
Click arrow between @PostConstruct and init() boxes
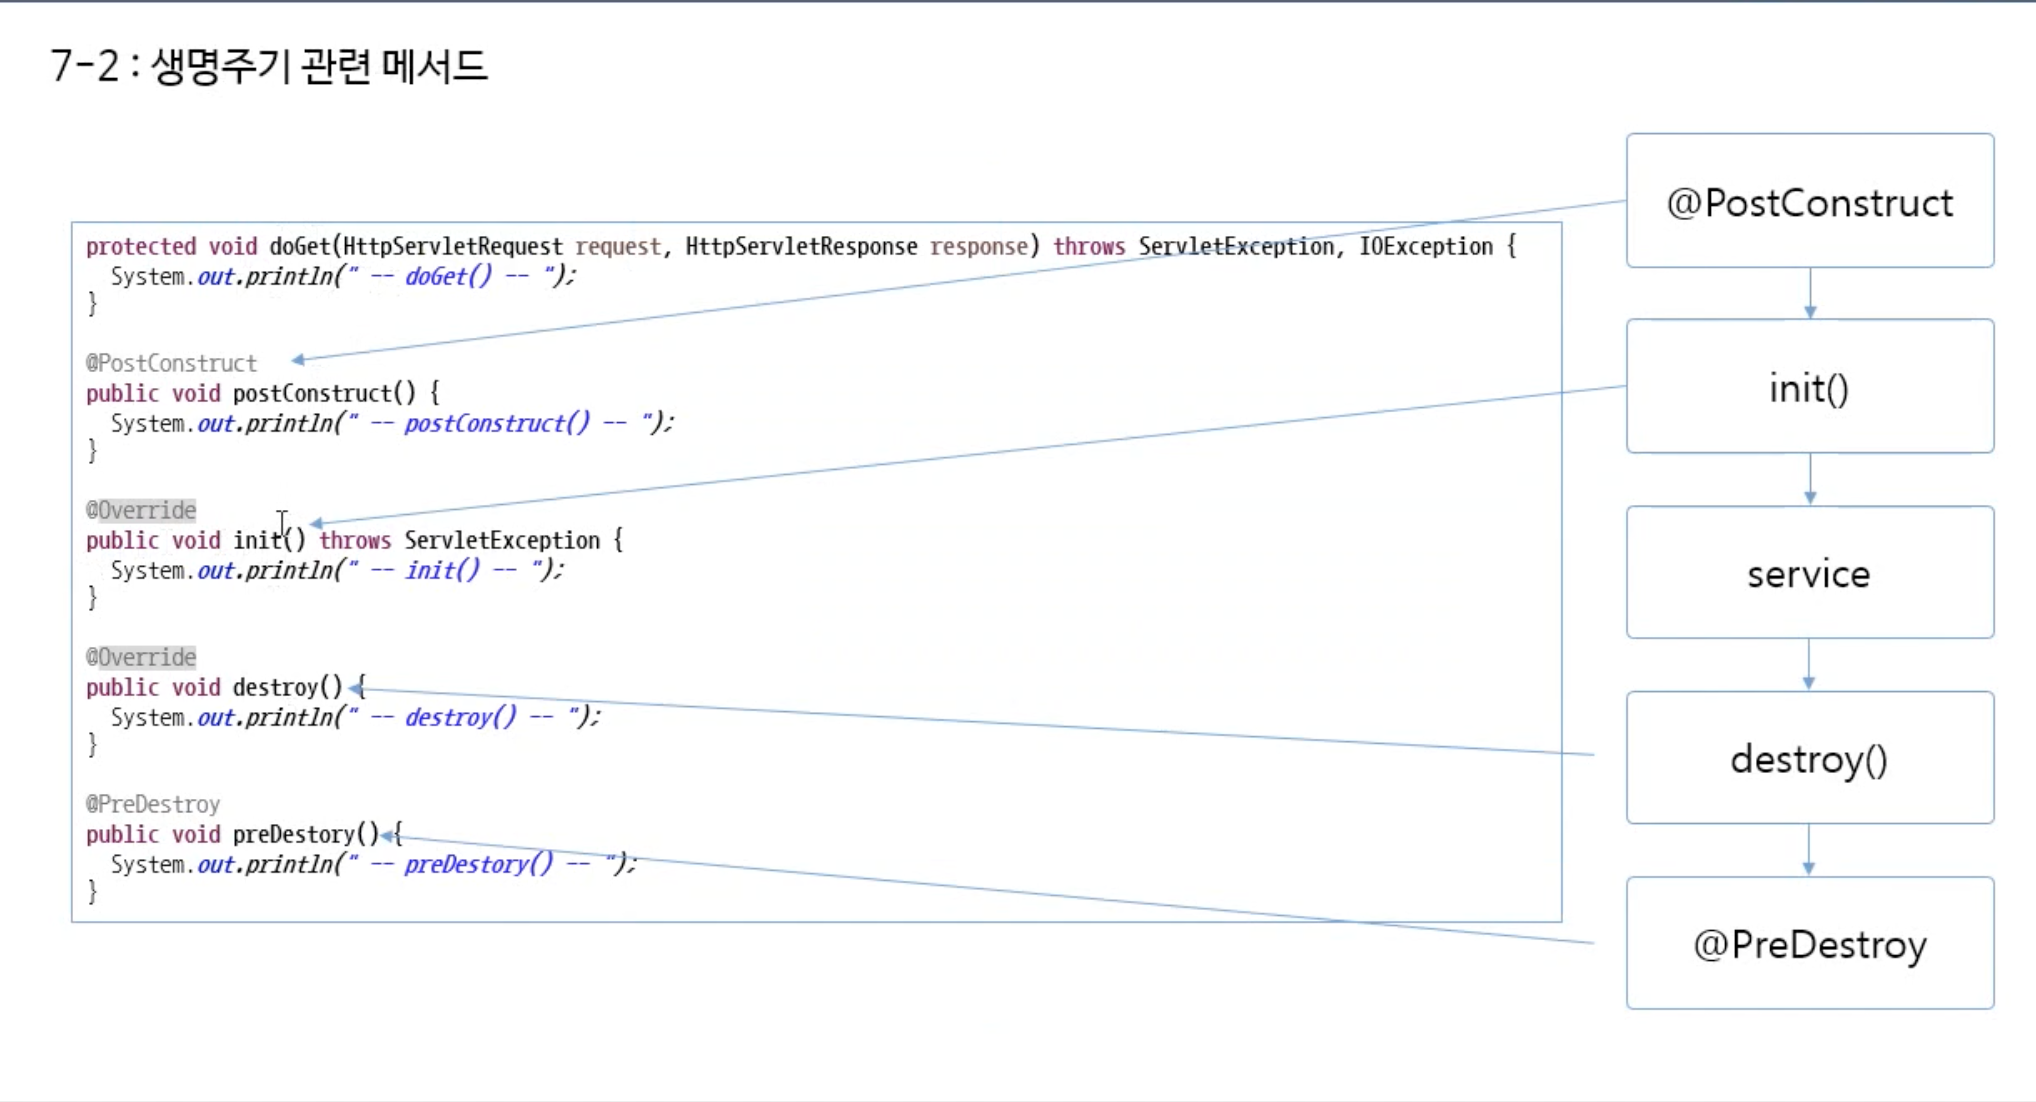(1809, 294)
